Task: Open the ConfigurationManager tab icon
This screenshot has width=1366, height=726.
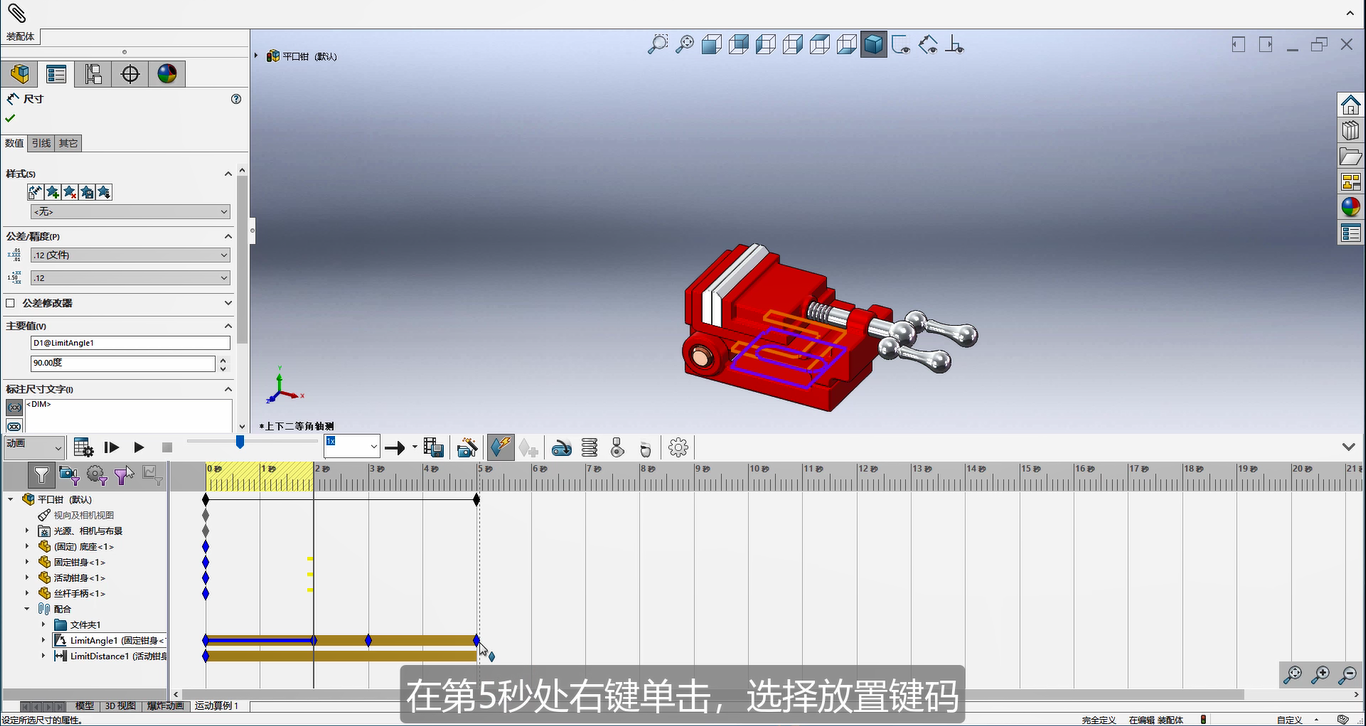Action: pyautogui.click(x=93, y=74)
